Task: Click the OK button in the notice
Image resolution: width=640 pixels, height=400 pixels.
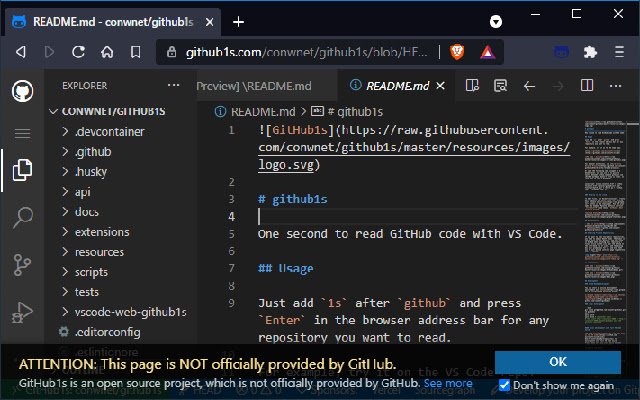Action: click(x=558, y=362)
